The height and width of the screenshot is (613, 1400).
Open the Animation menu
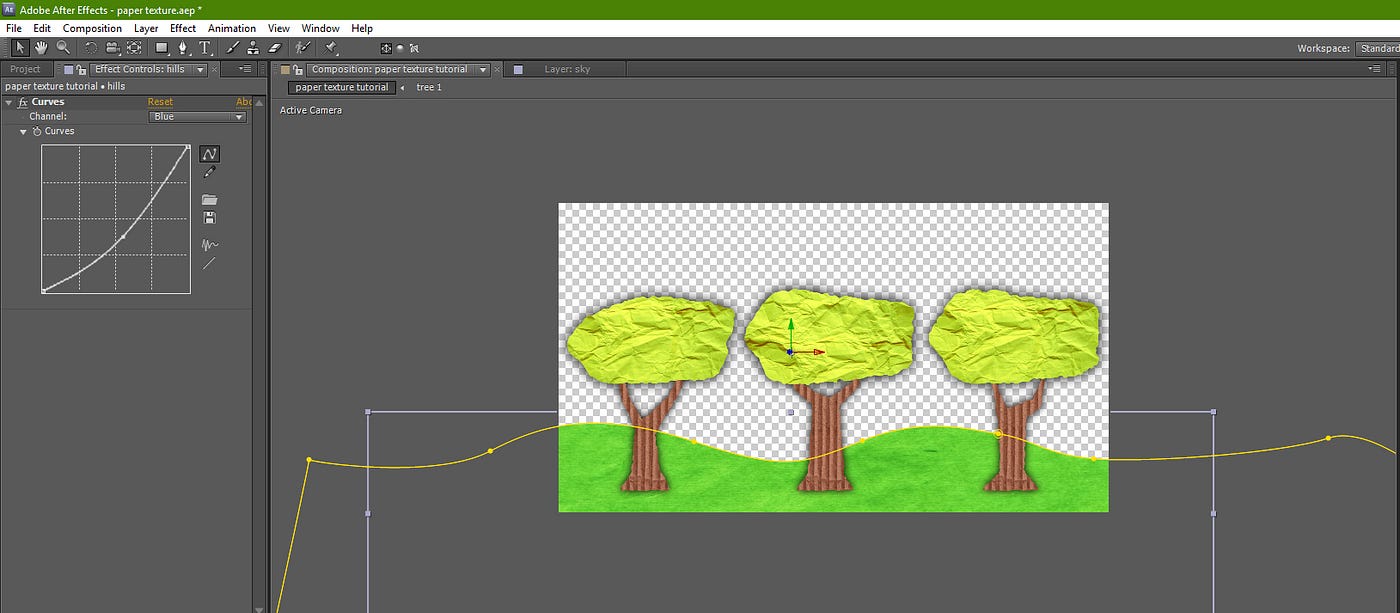point(232,28)
